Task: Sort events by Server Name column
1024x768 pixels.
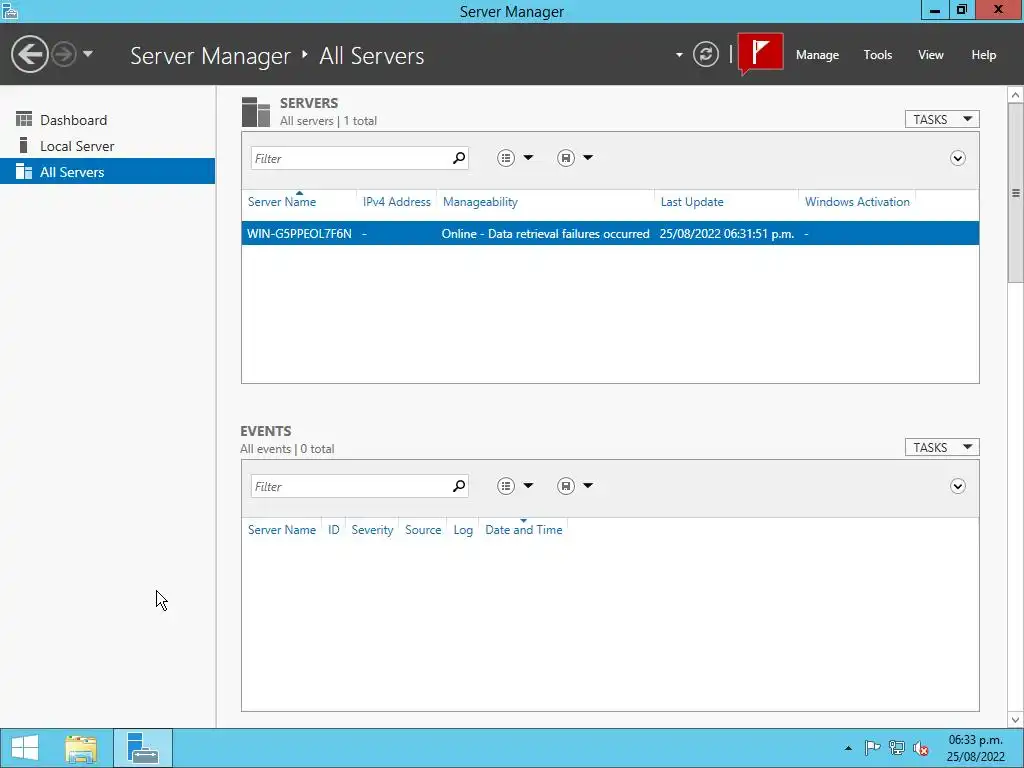Action: (x=281, y=530)
